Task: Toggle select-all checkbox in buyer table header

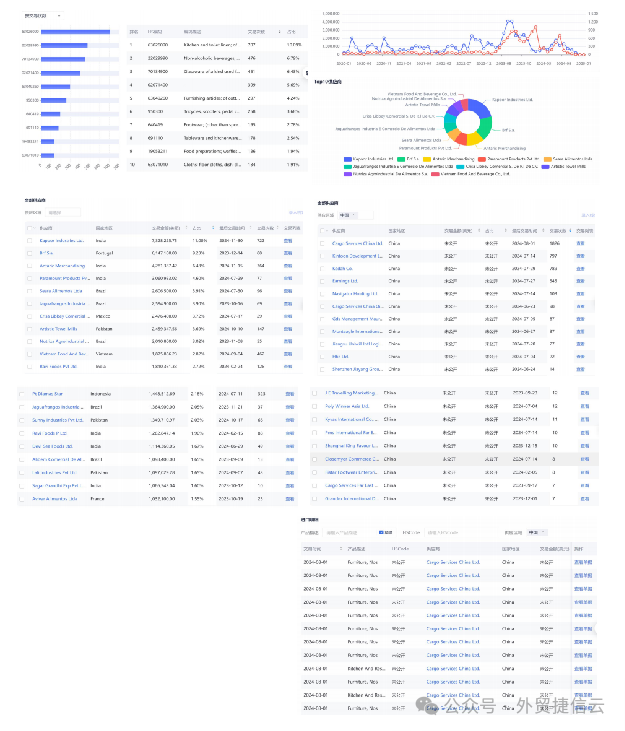Action: (29, 228)
